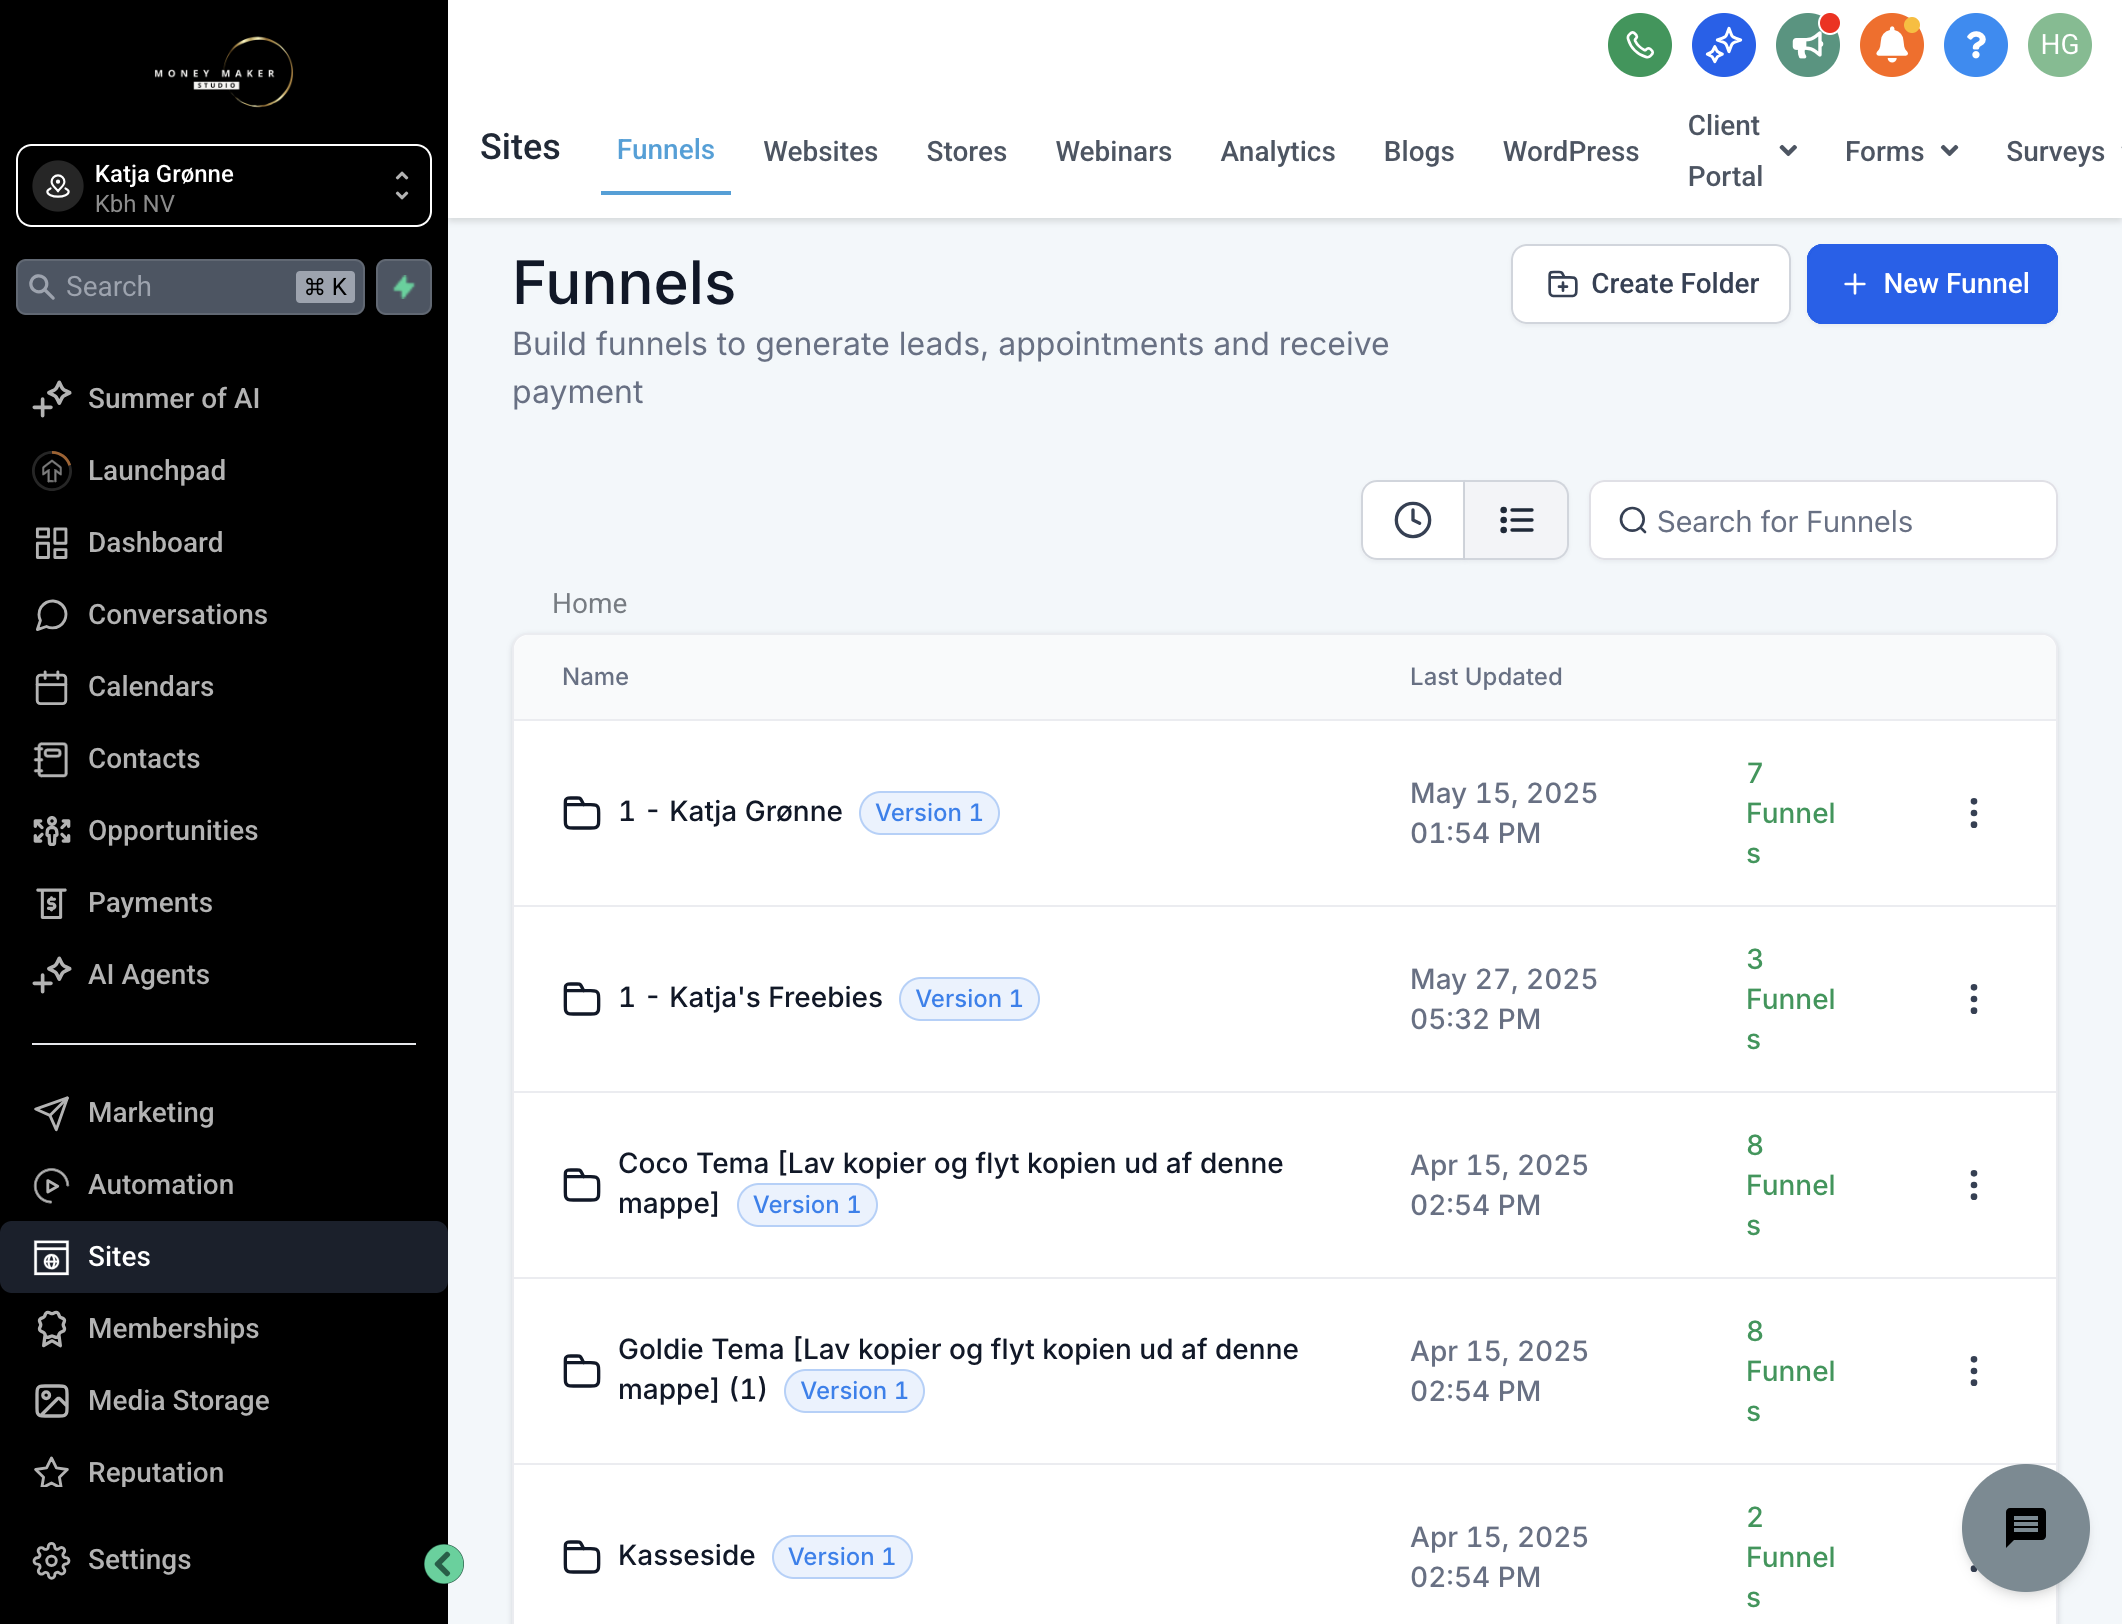Open Calendars in the sidebar
The image size is (2122, 1624).
coord(224,686)
